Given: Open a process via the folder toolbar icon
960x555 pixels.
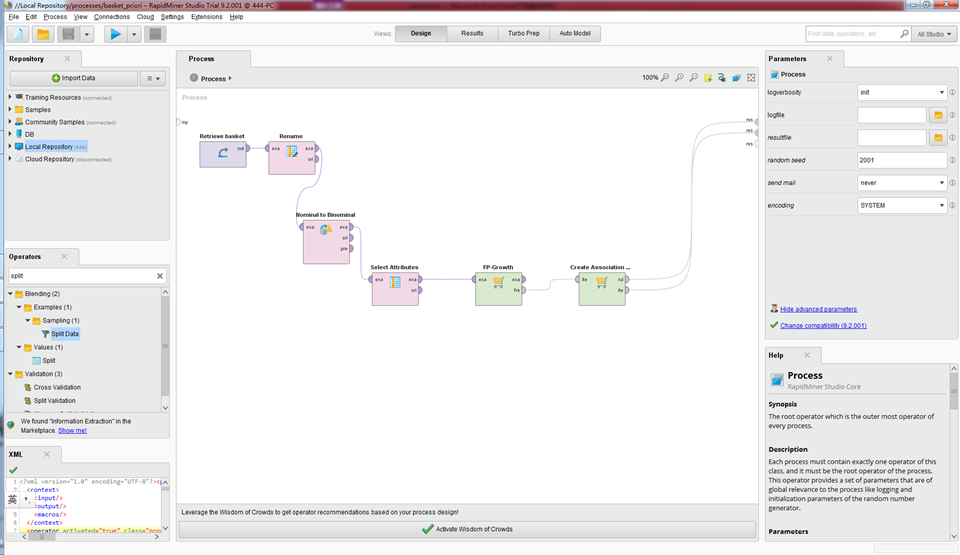Looking at the screenshot, I should click(x=43, y=34).
